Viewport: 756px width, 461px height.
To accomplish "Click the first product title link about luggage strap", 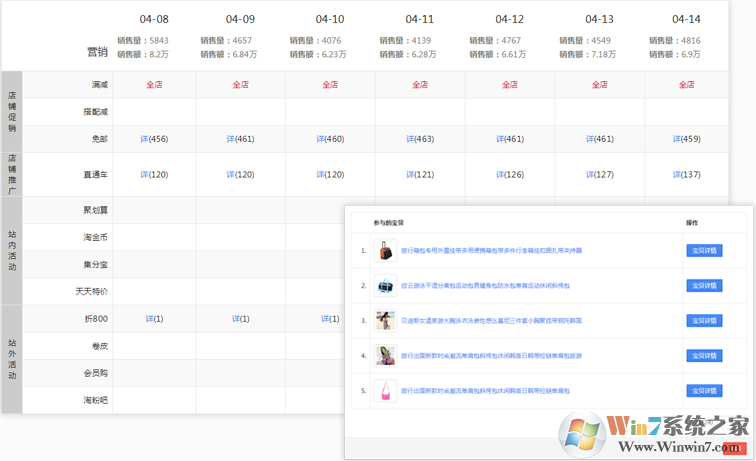I will tap(490, 251).
